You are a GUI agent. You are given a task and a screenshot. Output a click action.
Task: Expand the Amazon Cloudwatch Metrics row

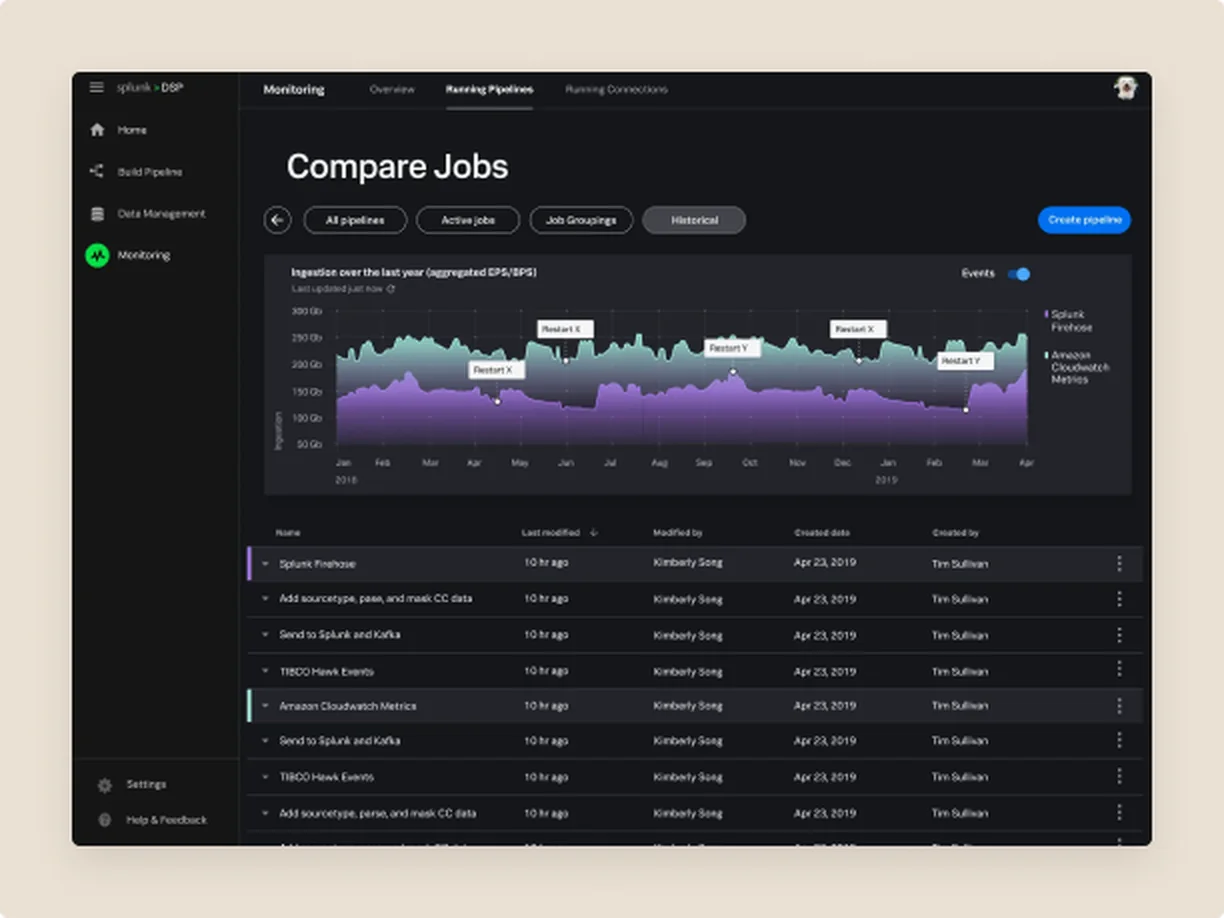pos(265,706)
